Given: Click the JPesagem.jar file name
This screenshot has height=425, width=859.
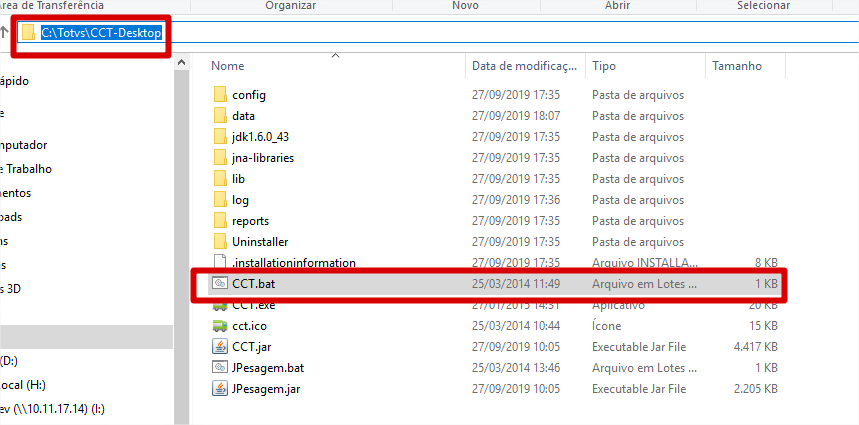Looking at the screenshot, I should [x=266, y=389].
